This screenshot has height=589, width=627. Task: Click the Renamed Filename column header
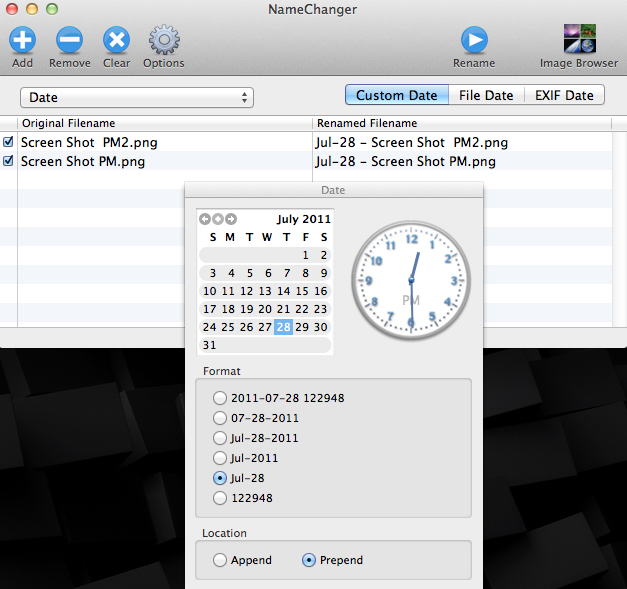click(462, 123)
